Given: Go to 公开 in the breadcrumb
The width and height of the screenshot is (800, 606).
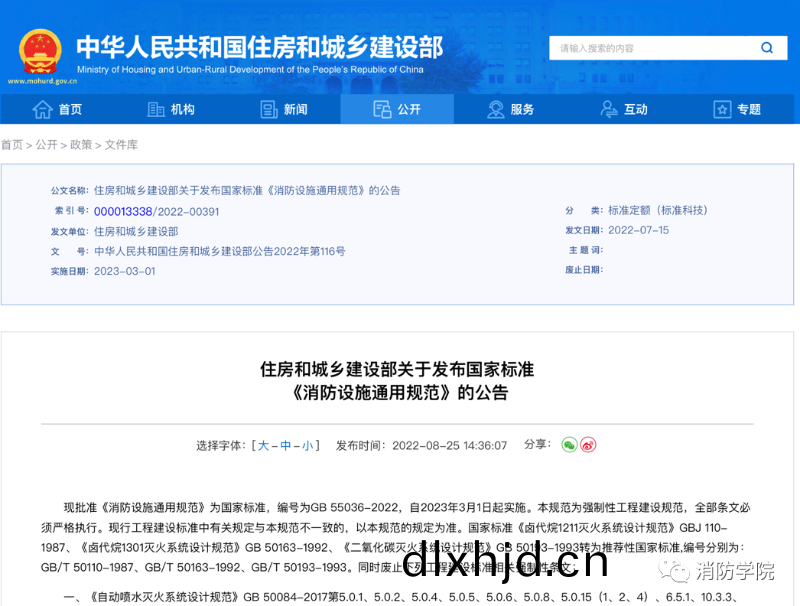Looking at the screenshot, I should pos(46,145).
